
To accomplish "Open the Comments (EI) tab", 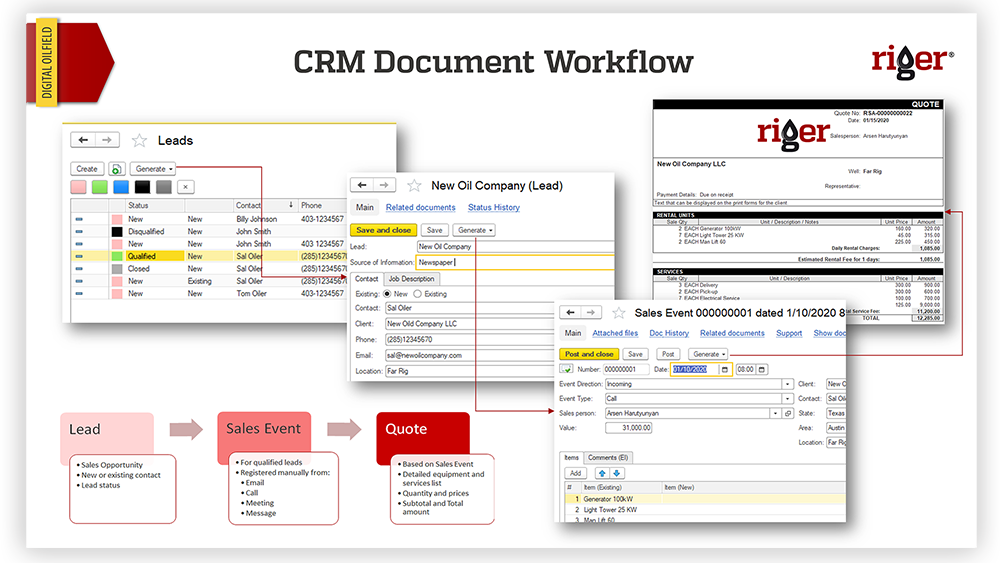I will coord(609,457).
